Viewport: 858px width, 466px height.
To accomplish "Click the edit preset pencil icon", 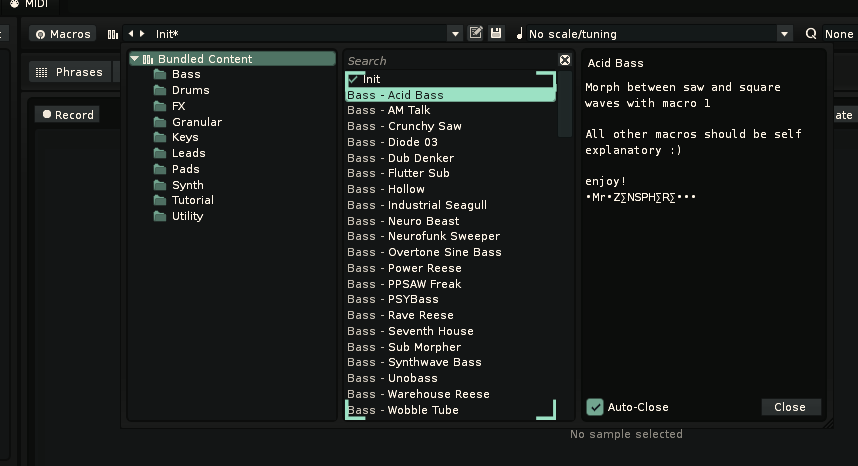I will [476, 33].
